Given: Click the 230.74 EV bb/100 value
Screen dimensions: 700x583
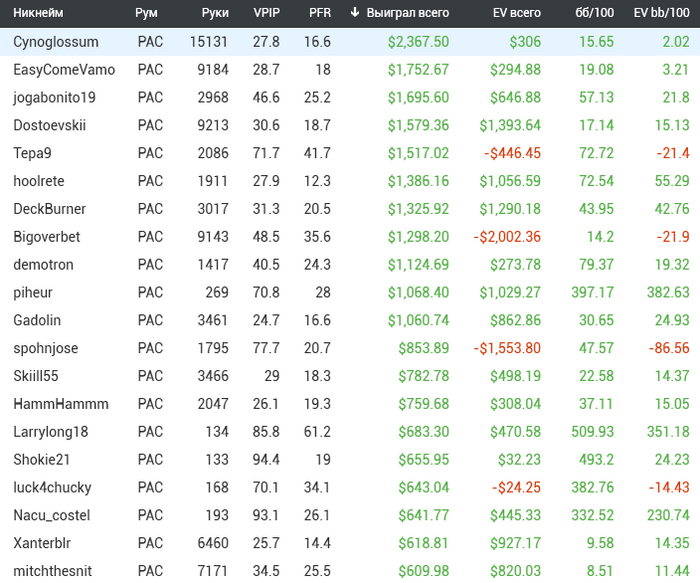Looking at the screenshot, I should click(x=668, y=515).
